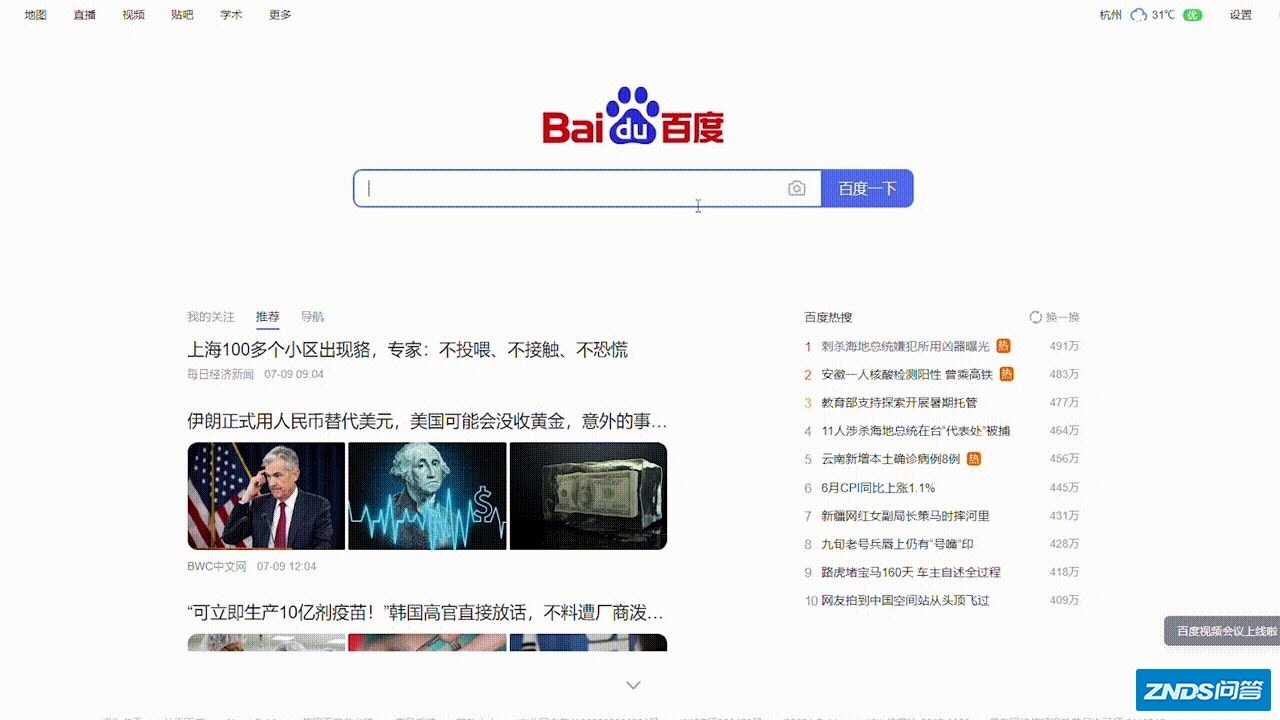This screenshot has height=720, width=1280.
Task: Open hot search 6月CPI同比上涨1.1%
Action: (x=878, y=488)
